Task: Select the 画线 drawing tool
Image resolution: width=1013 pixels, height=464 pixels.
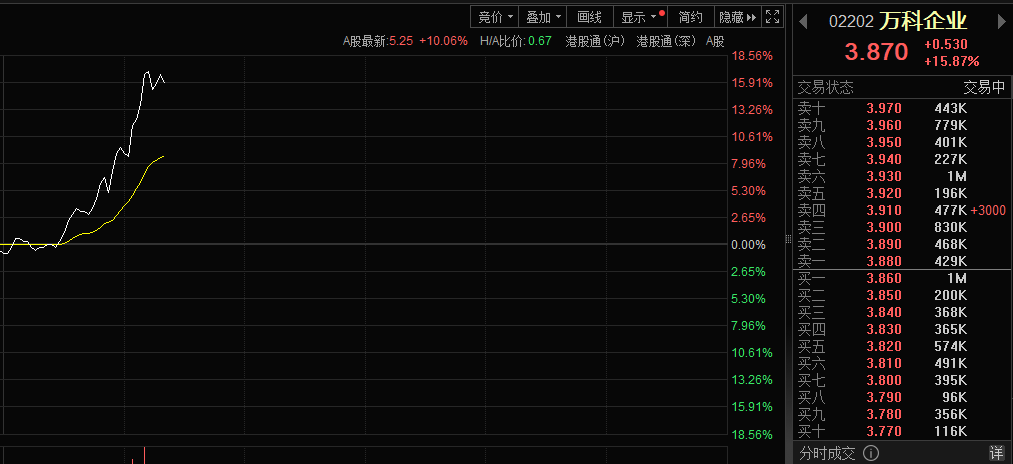Action: 591,16
